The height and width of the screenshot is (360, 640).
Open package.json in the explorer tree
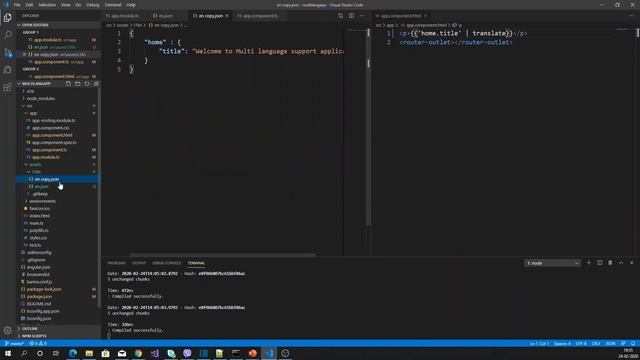39,297
